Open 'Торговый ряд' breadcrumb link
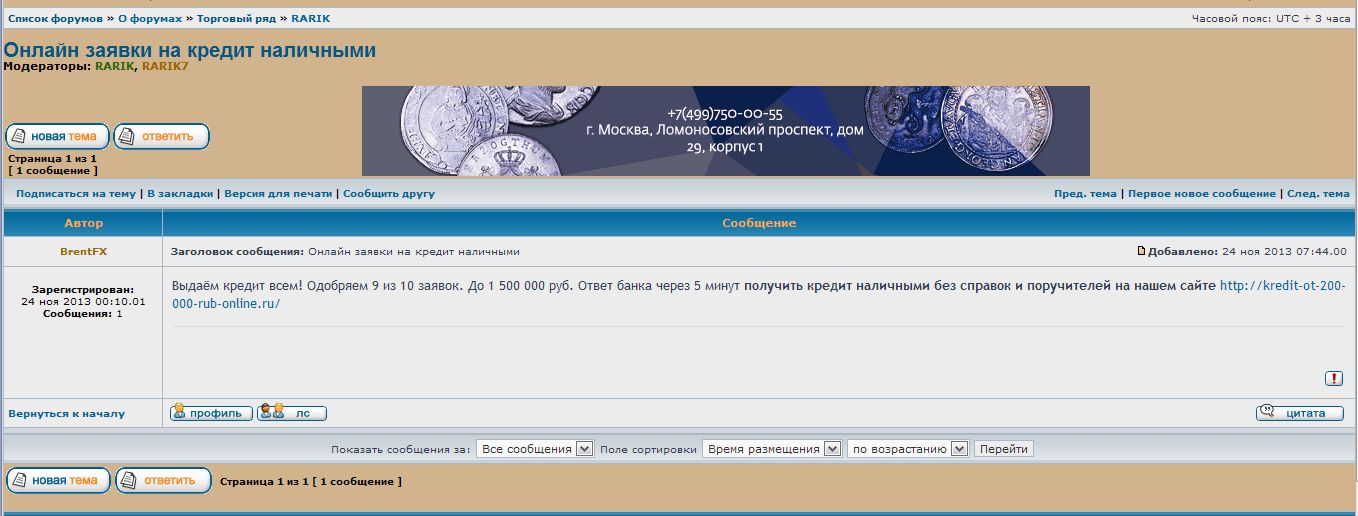 [237, 19]
